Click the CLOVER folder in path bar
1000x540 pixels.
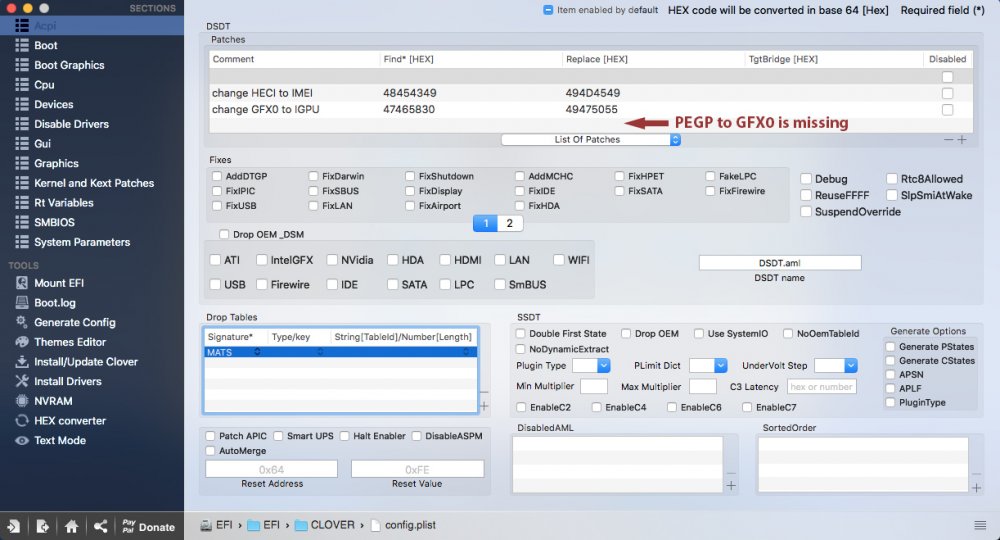[x=325, y=525]
